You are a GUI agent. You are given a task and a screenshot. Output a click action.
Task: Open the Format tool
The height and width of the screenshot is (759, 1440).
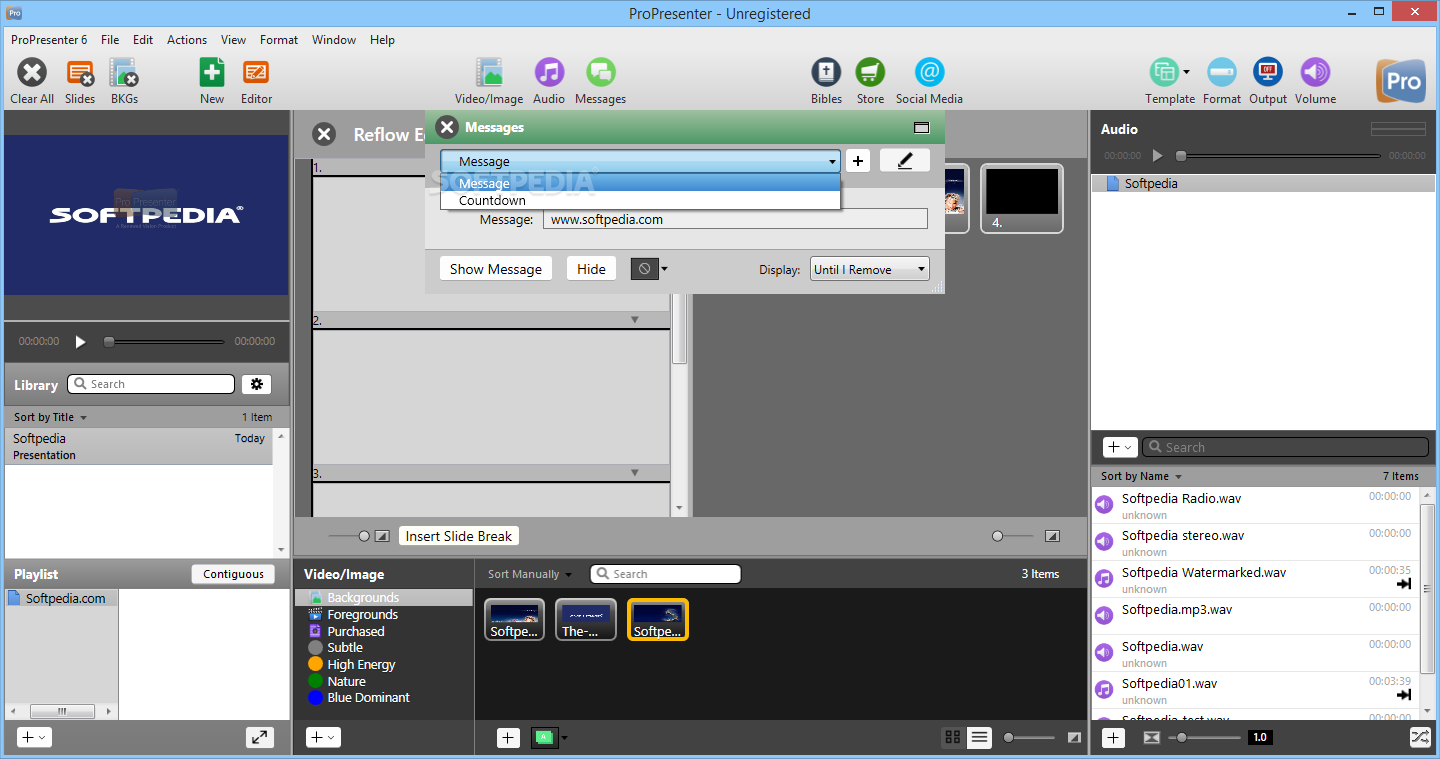pyautogui.click(x=1222, y=80)
